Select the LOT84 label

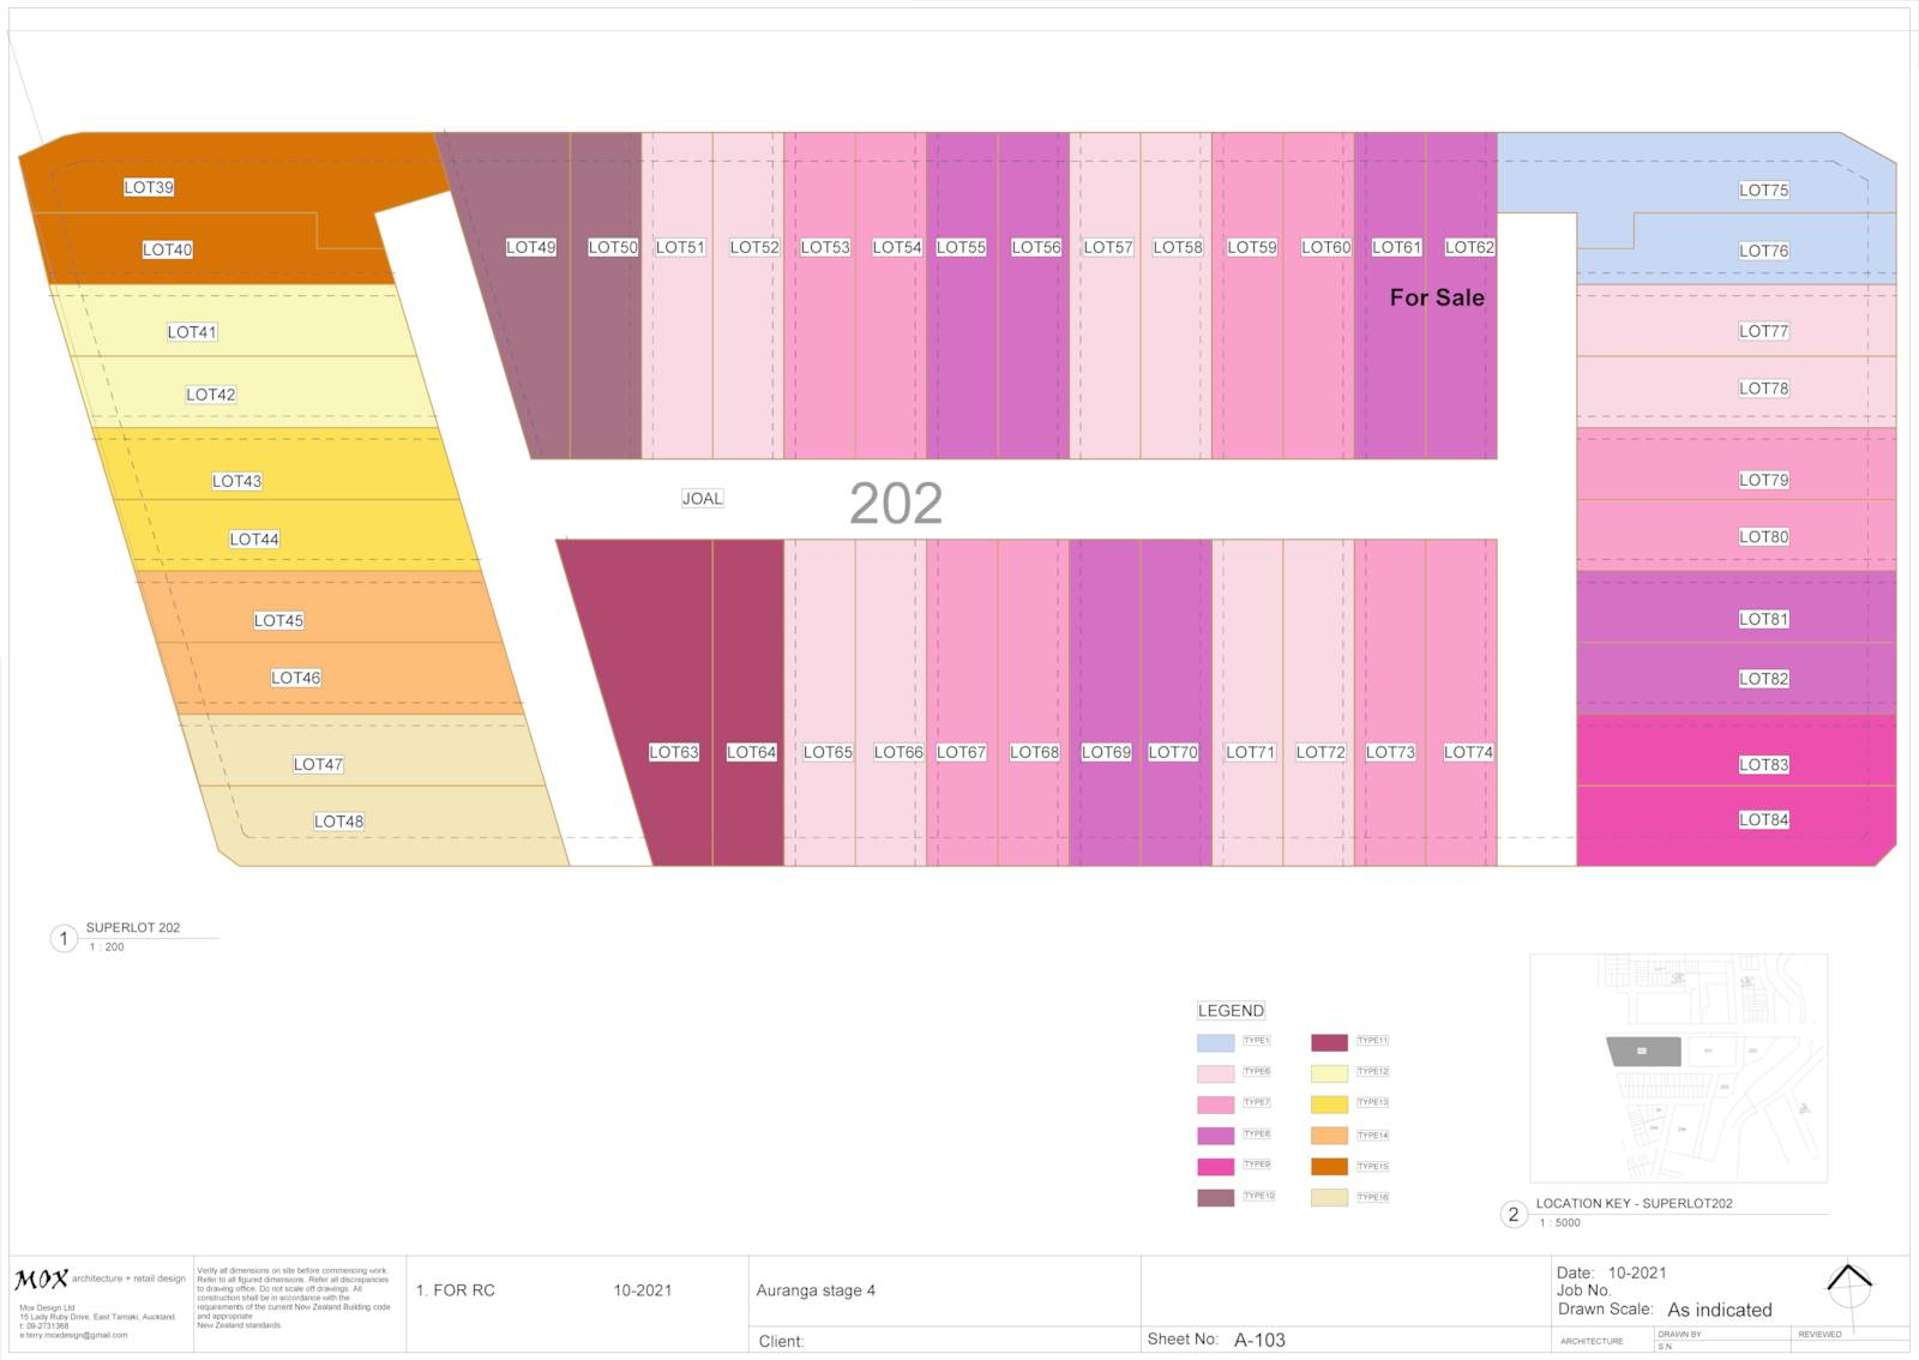pyautogui.click(x=1763, y=820)
